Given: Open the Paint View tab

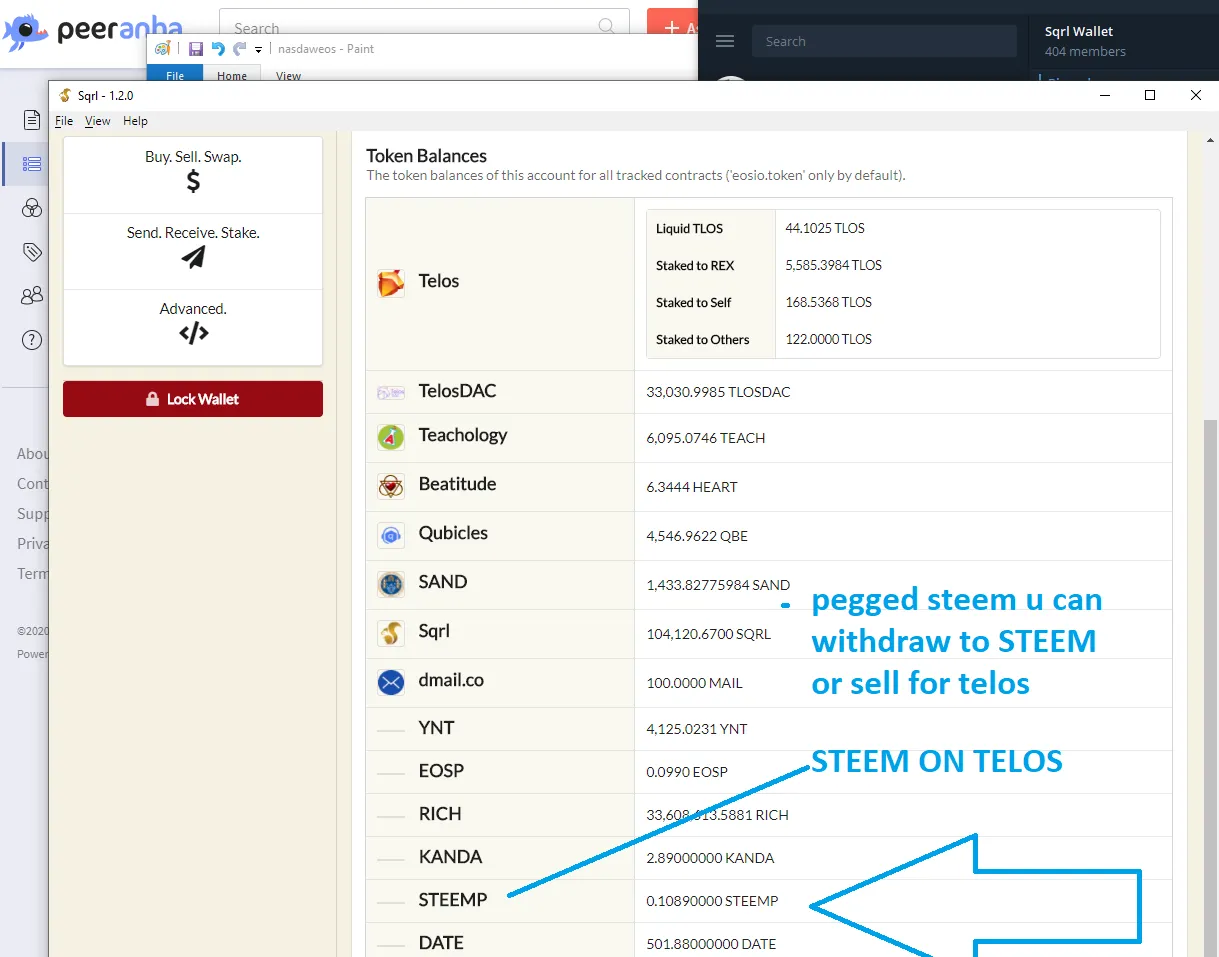Looking at the screenshot, I should coord(288,76).
